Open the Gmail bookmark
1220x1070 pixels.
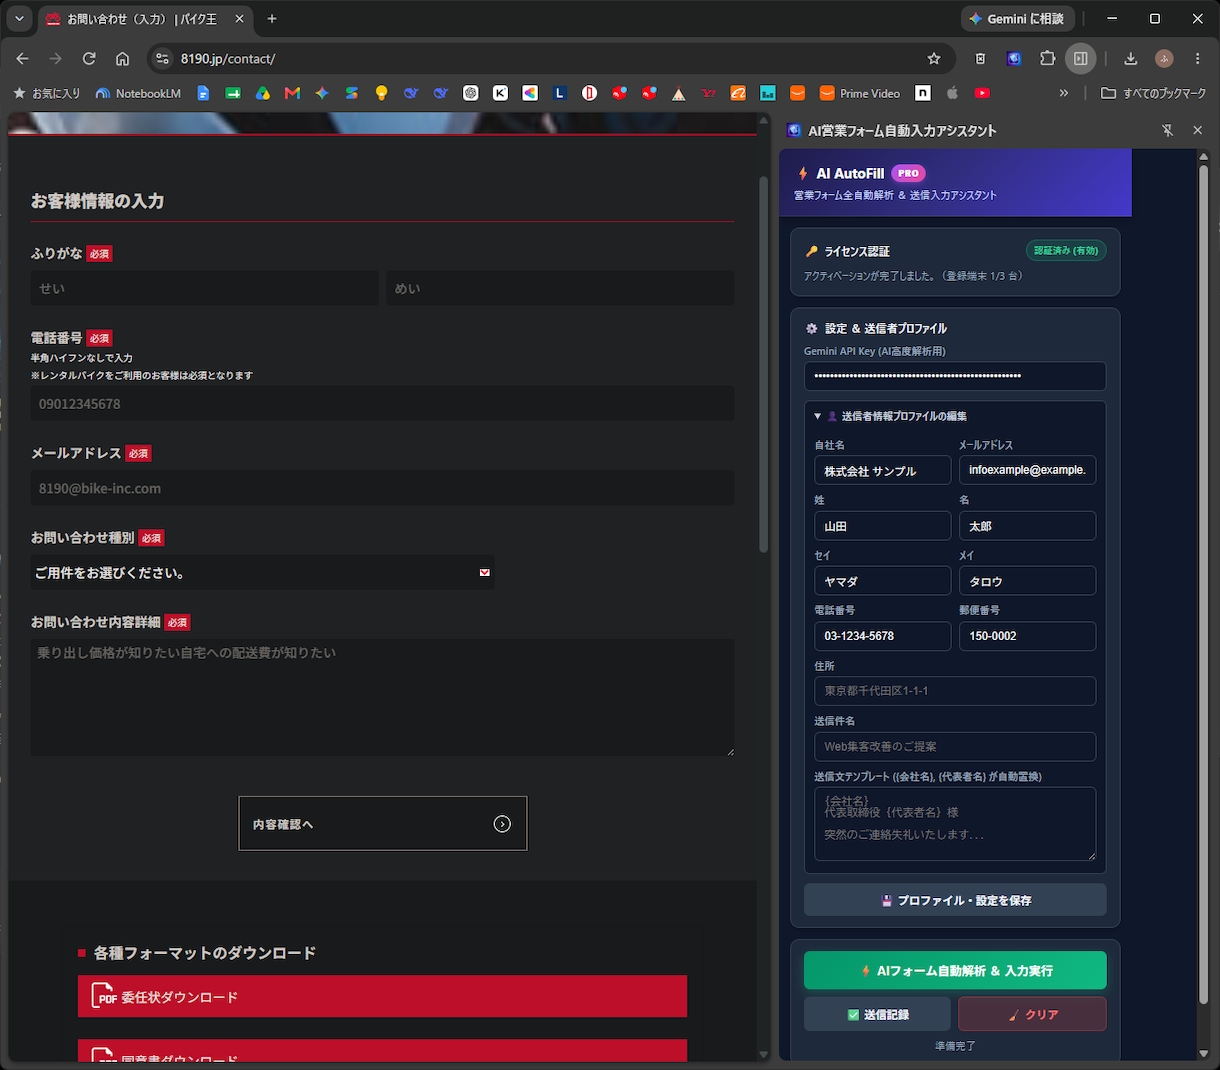292,93
